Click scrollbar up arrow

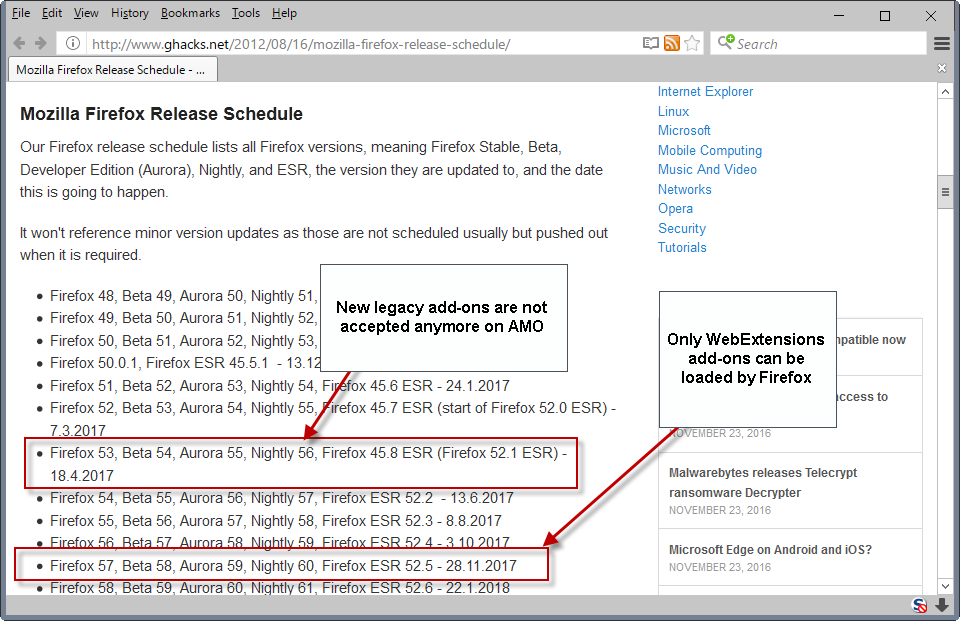pyautogui.click(x=945, y=92)
